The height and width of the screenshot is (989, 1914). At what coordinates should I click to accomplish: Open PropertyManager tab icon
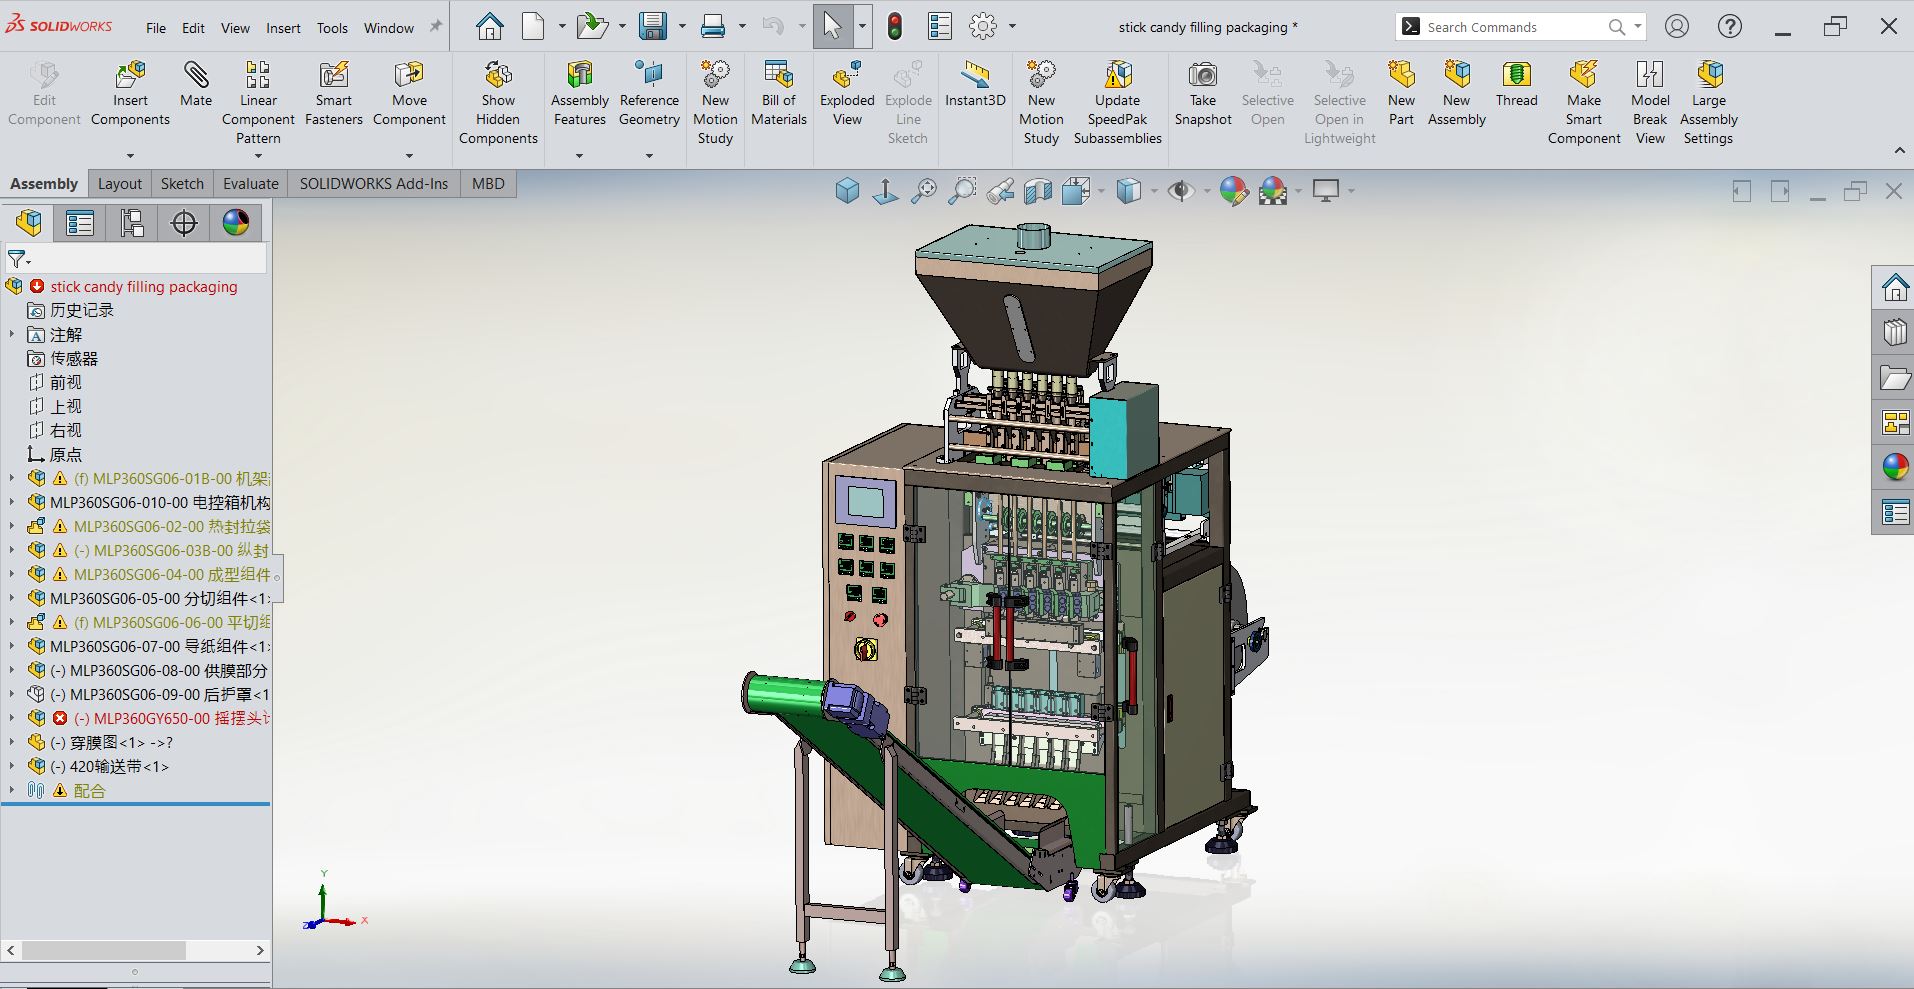(x=80, y=222)
